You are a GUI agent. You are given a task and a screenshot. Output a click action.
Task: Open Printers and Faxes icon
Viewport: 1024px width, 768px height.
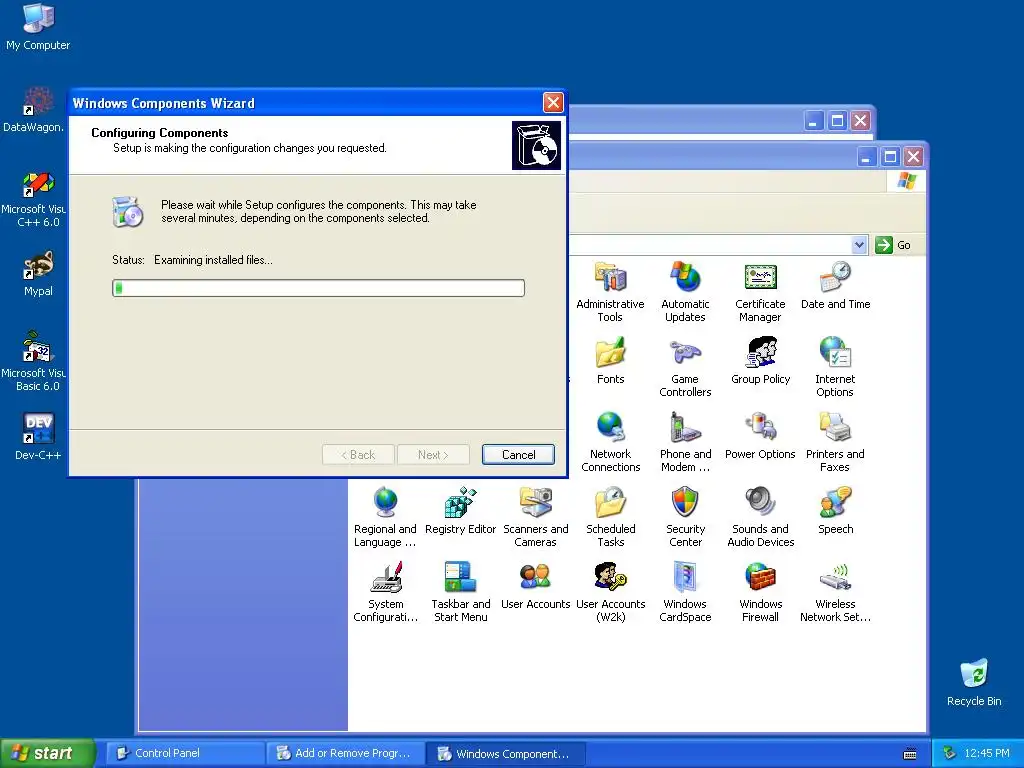[x=835, y=442]
